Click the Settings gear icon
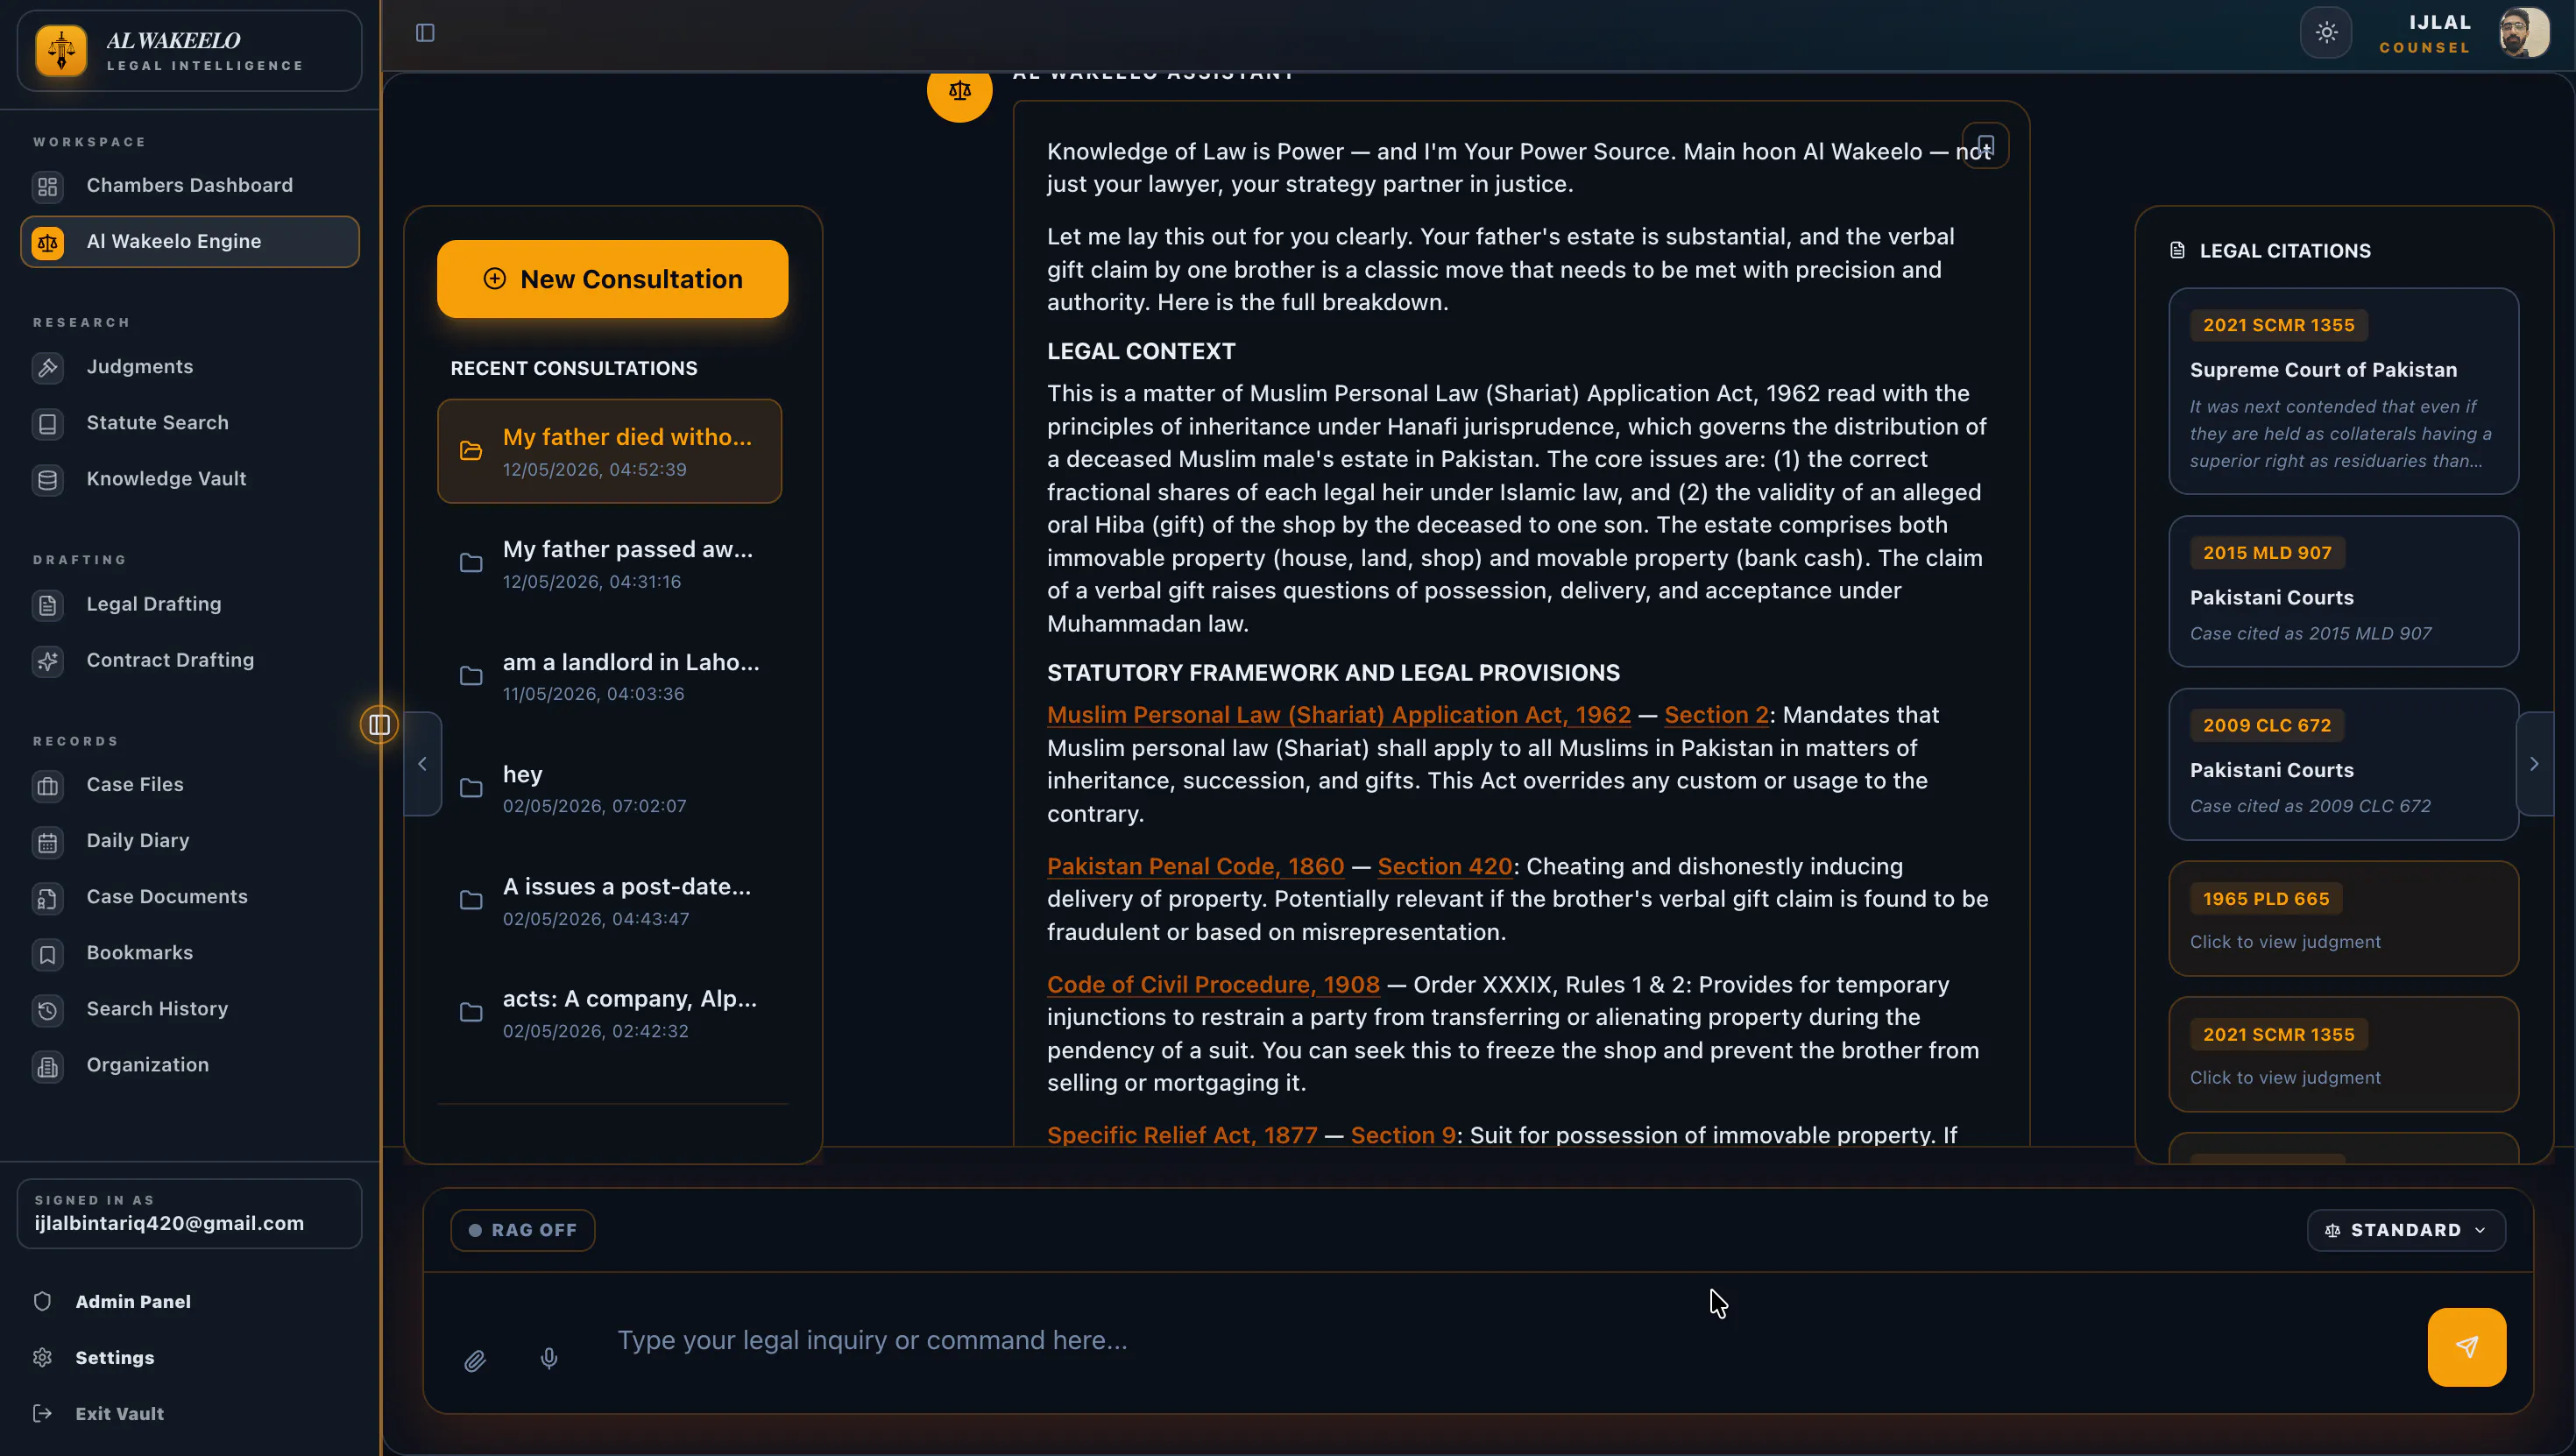The height and width of the screenshot is (1456, 2576). point(42,1357)
